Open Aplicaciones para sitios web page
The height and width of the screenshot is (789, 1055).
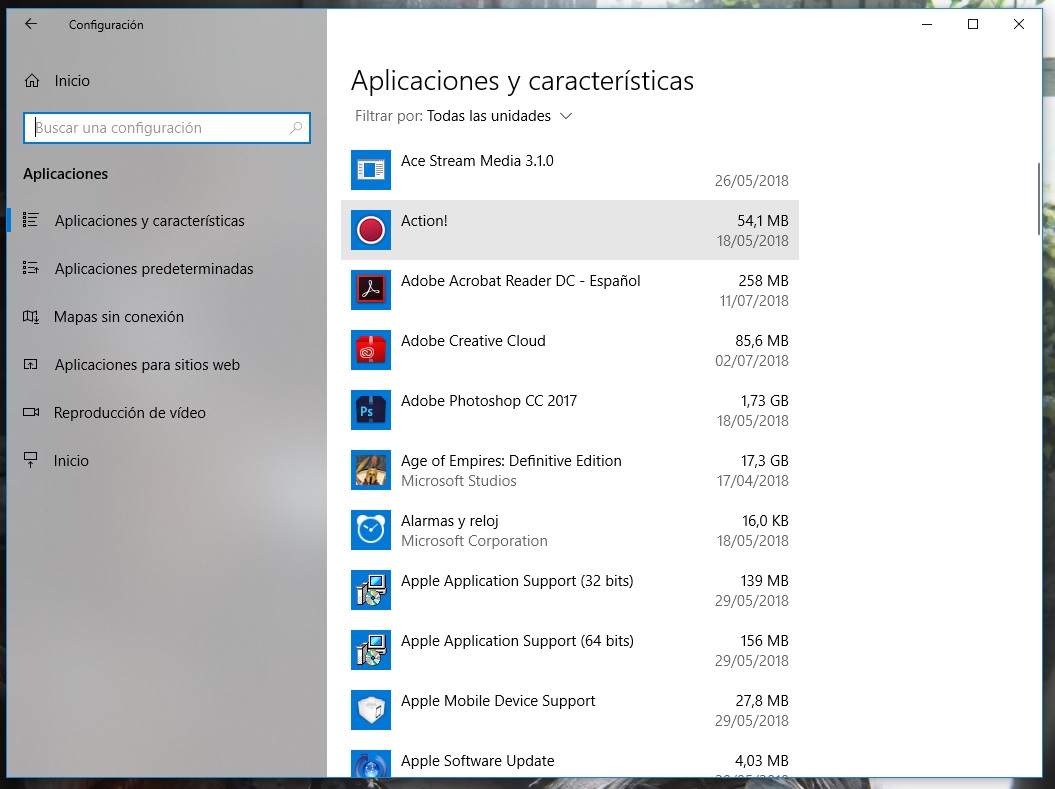click(147, 365)
